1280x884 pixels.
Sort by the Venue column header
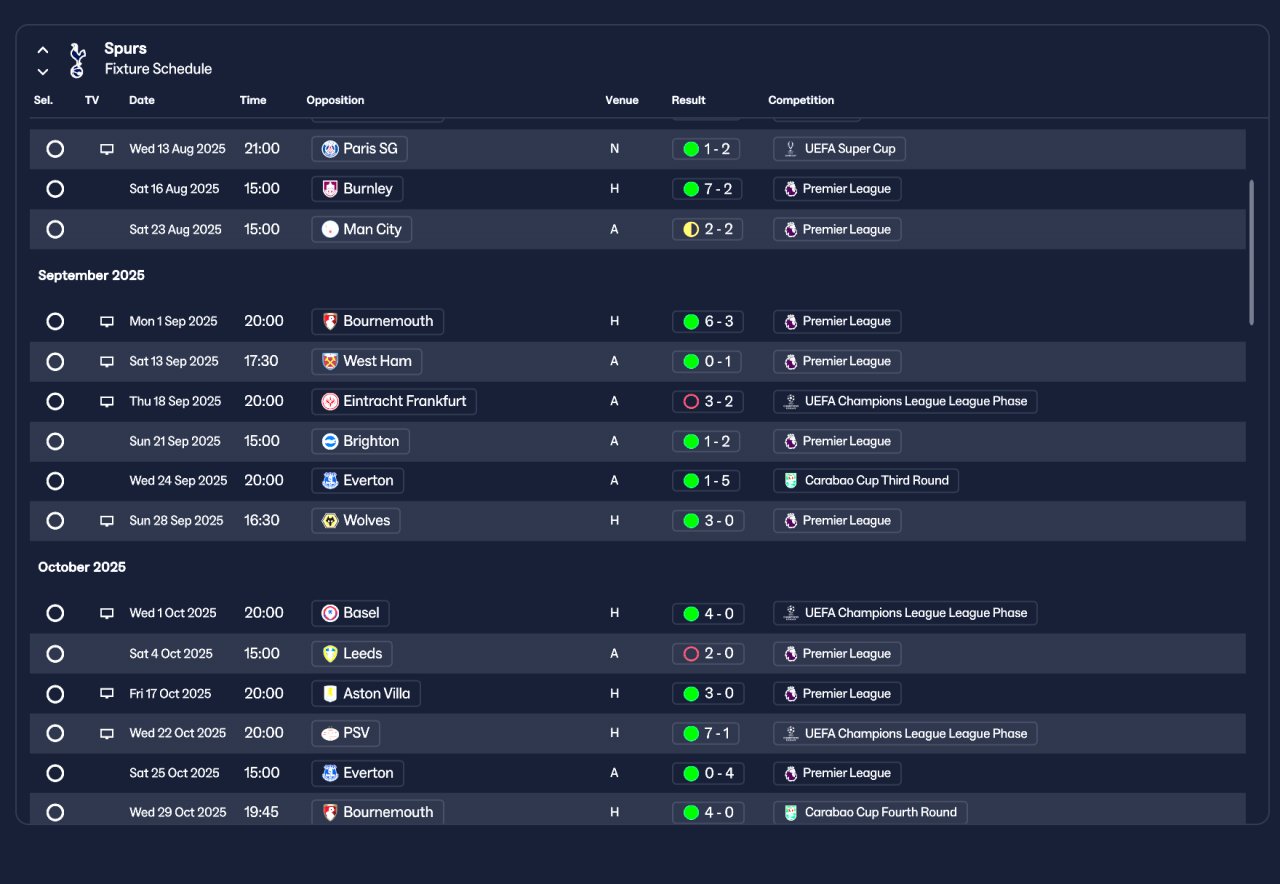[x=621, y=100]
